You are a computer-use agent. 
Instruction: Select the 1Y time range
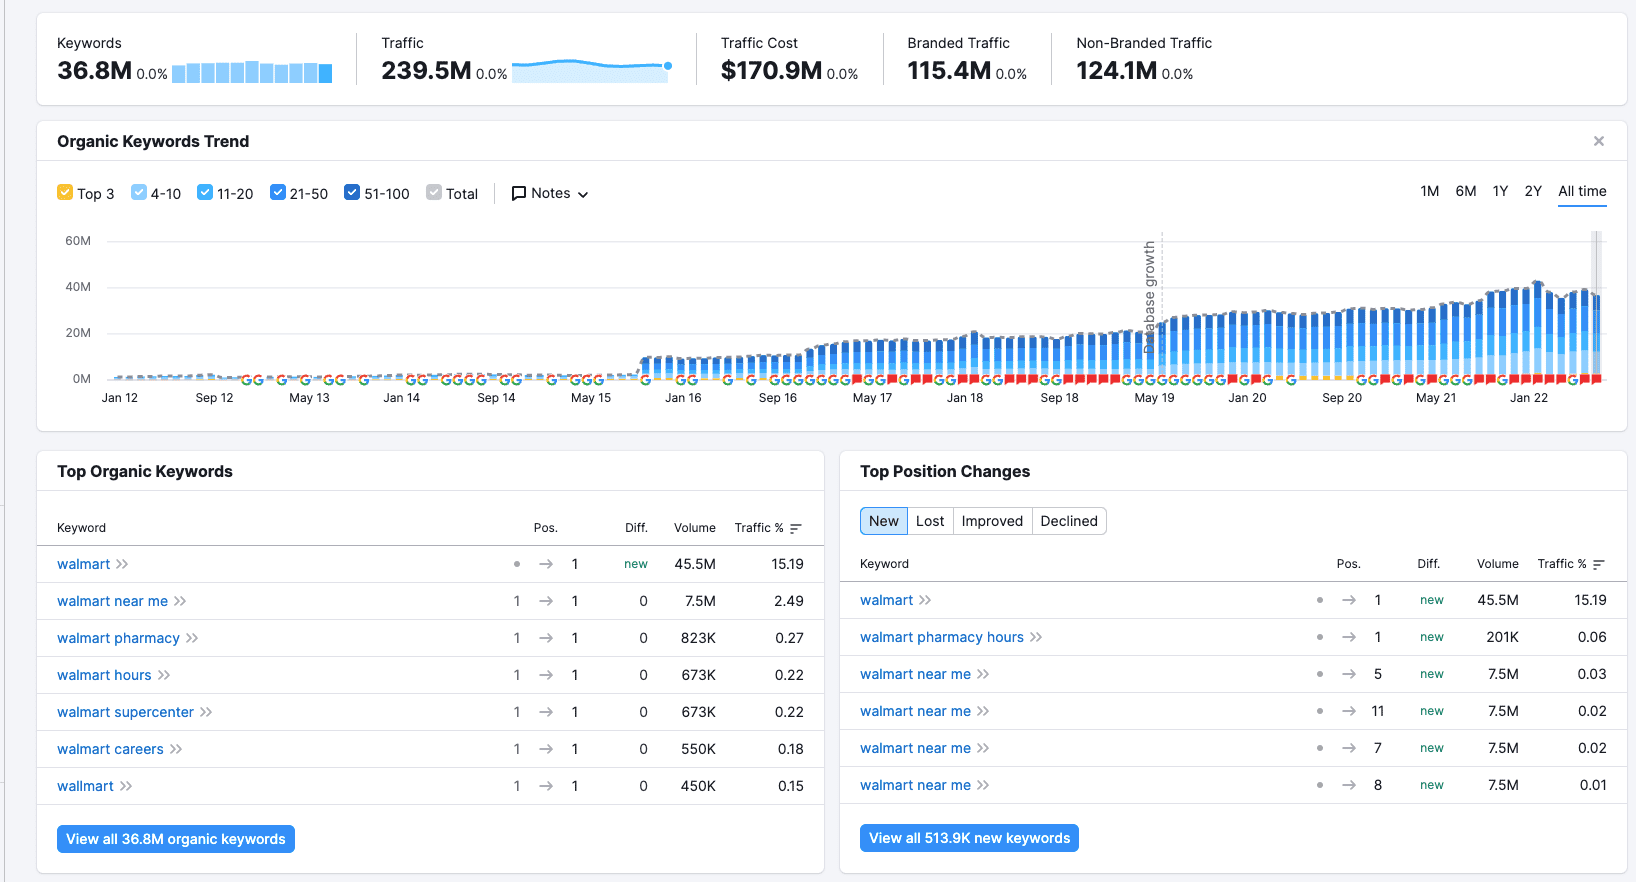click(1500, 191)
